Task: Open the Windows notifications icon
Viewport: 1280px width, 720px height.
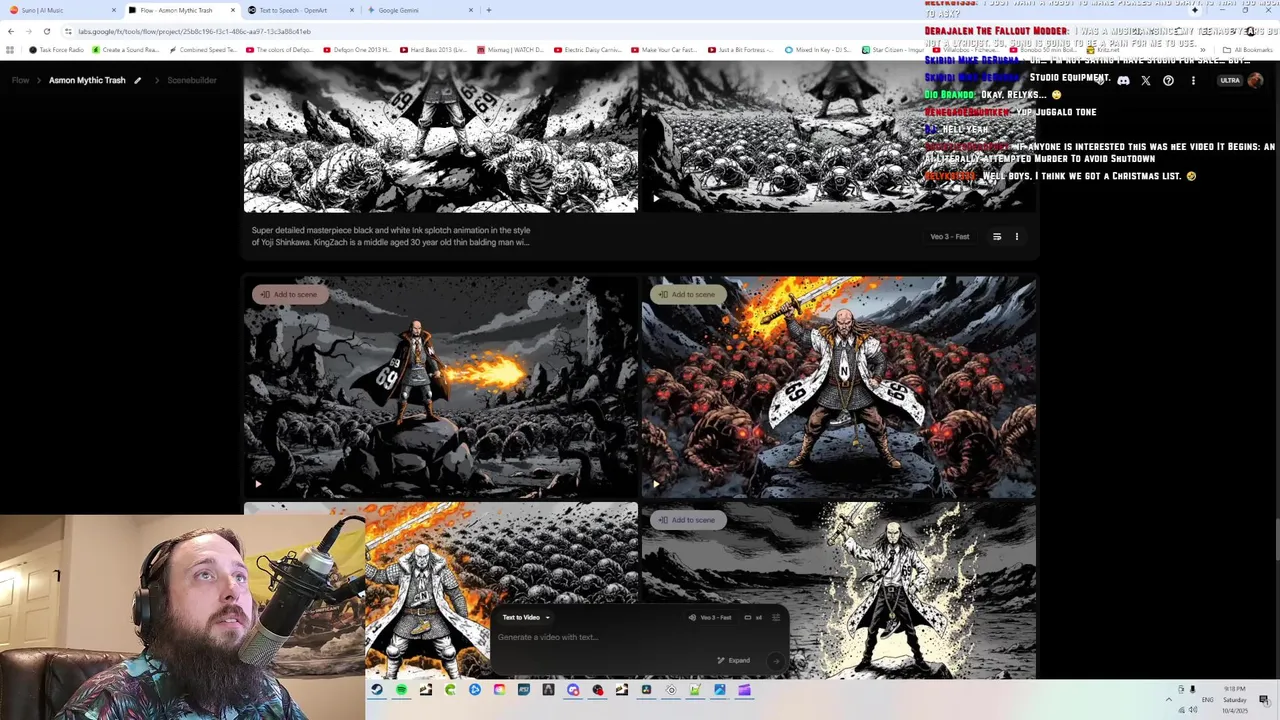Action: click(1264, 700)
